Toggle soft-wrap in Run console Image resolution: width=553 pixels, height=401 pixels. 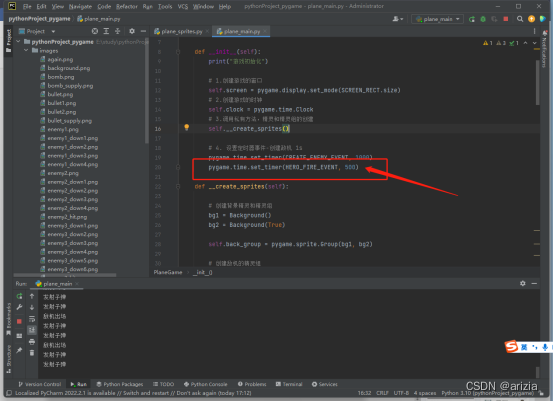[32, 319]
